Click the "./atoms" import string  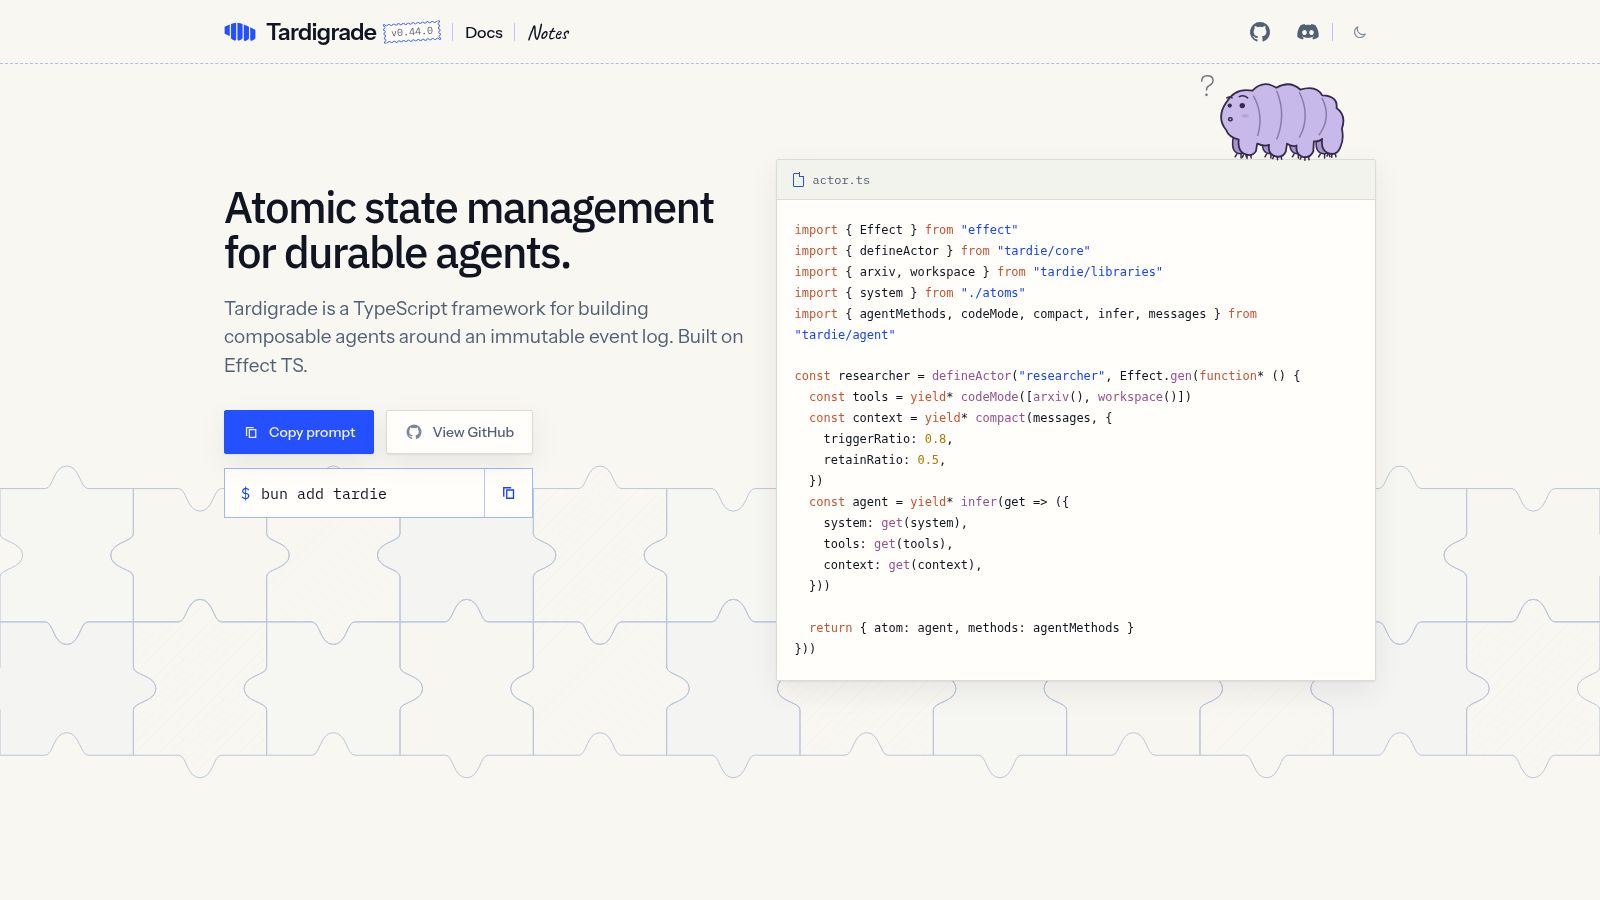(x=993, y=293)
